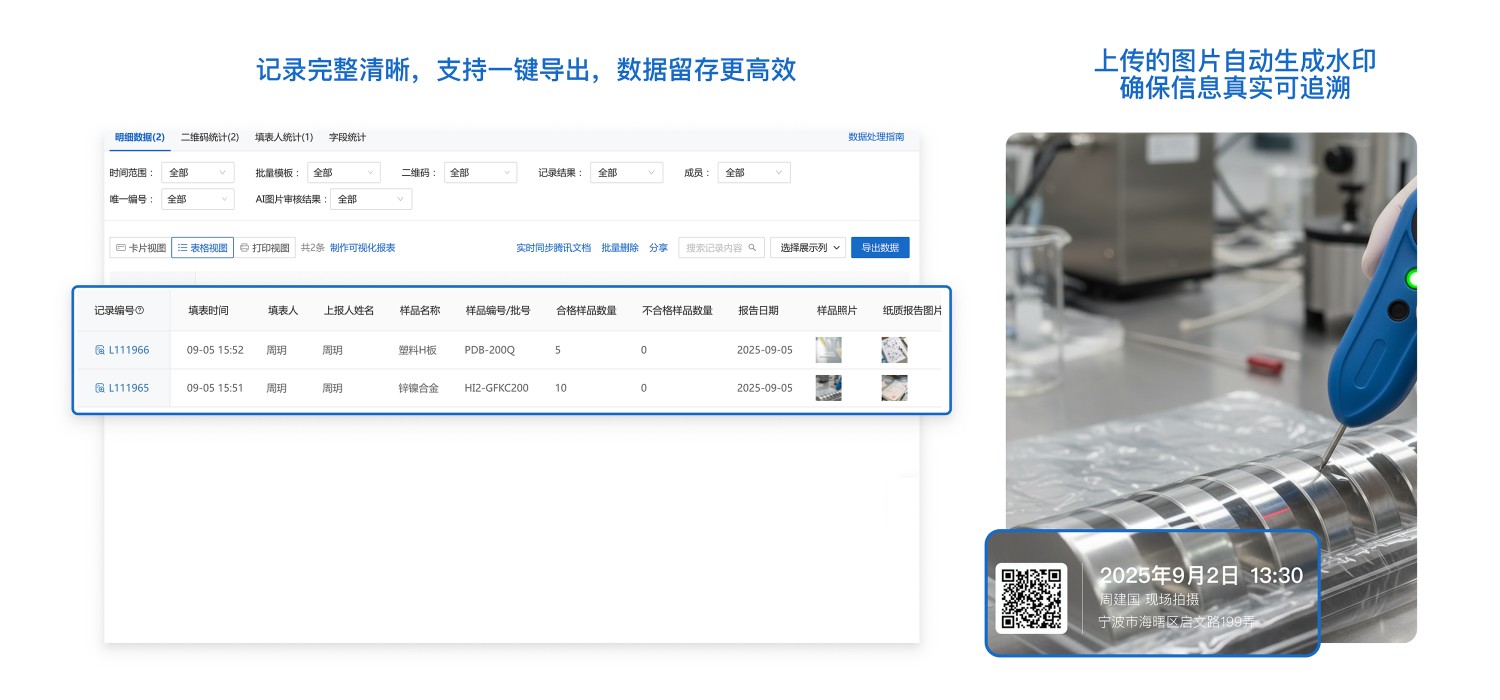Click 制作可视化报表 link
Viewport: 1500px width, 700px height.
coord(362,248)
